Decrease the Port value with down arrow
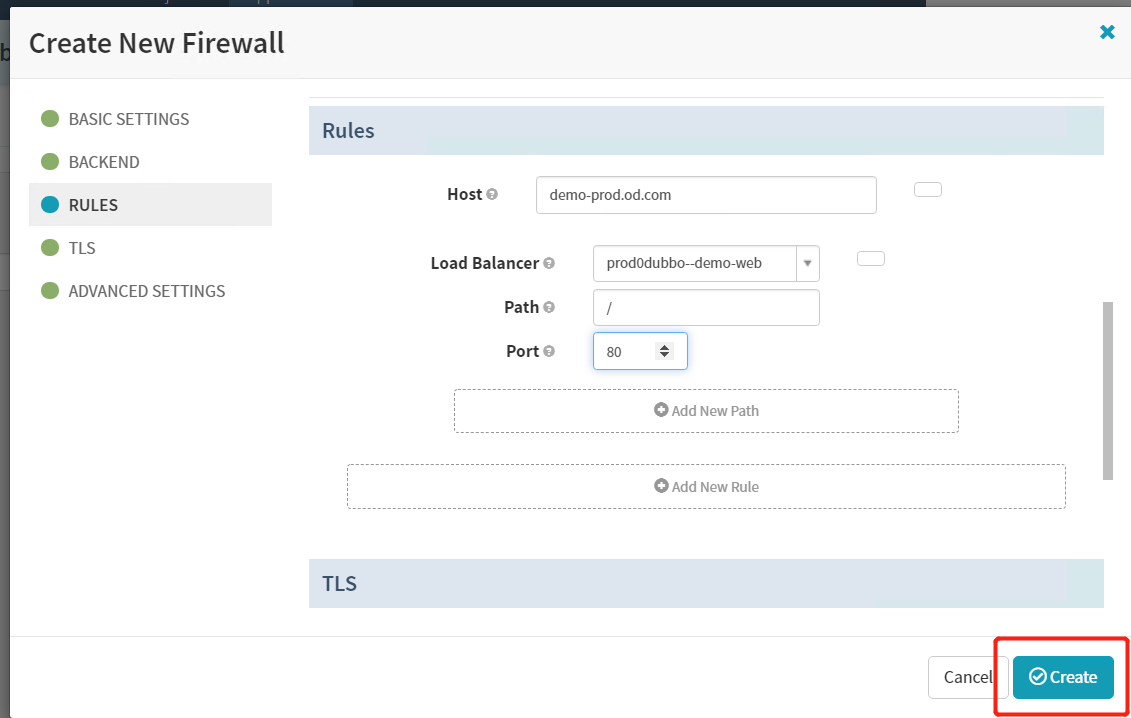 664,356
